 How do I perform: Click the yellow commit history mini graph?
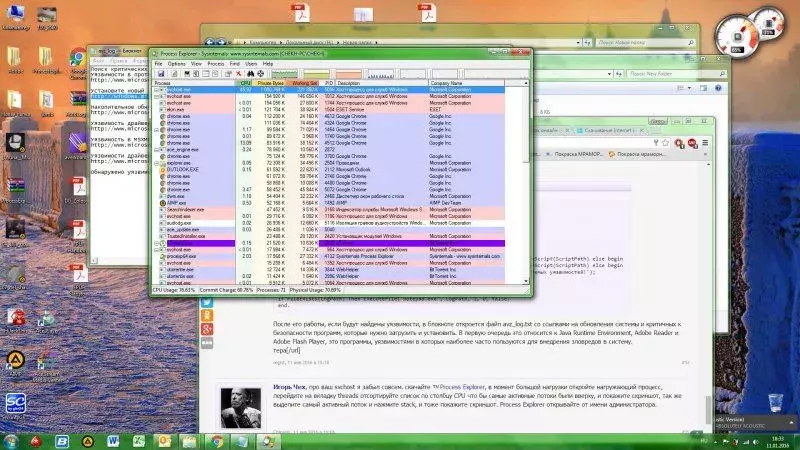pos(316,74)
